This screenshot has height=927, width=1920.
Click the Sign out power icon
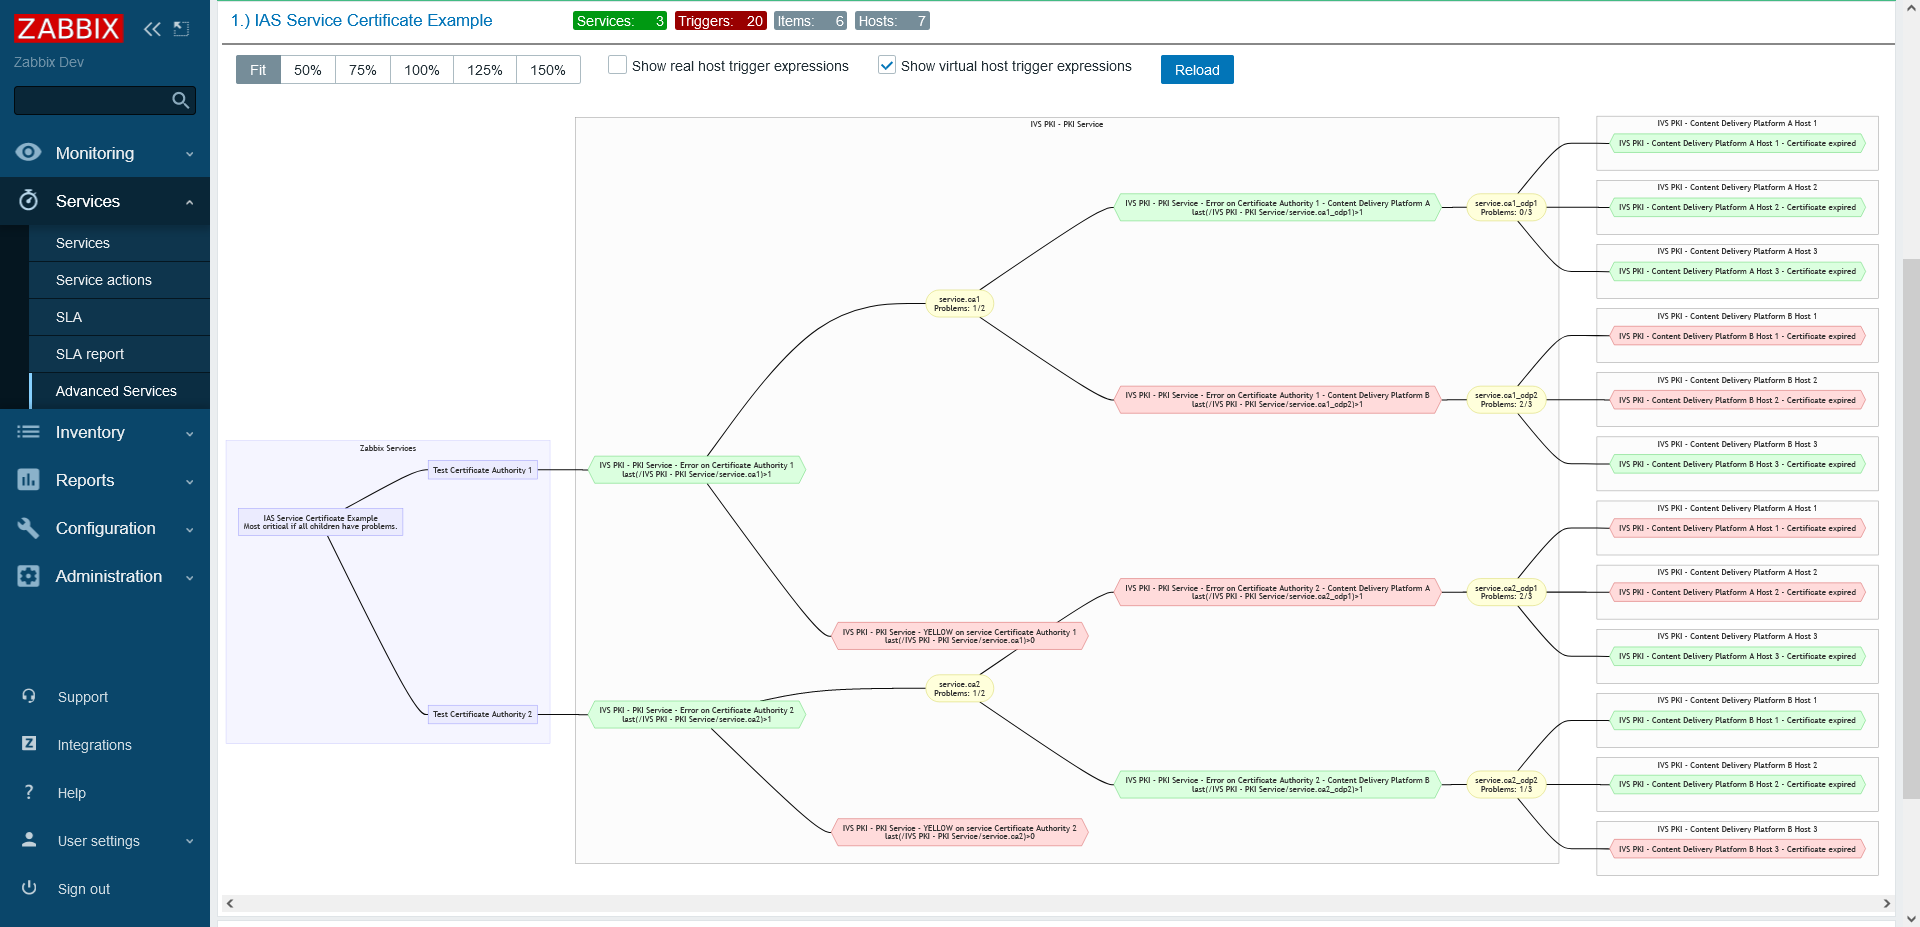click(29, 888)
